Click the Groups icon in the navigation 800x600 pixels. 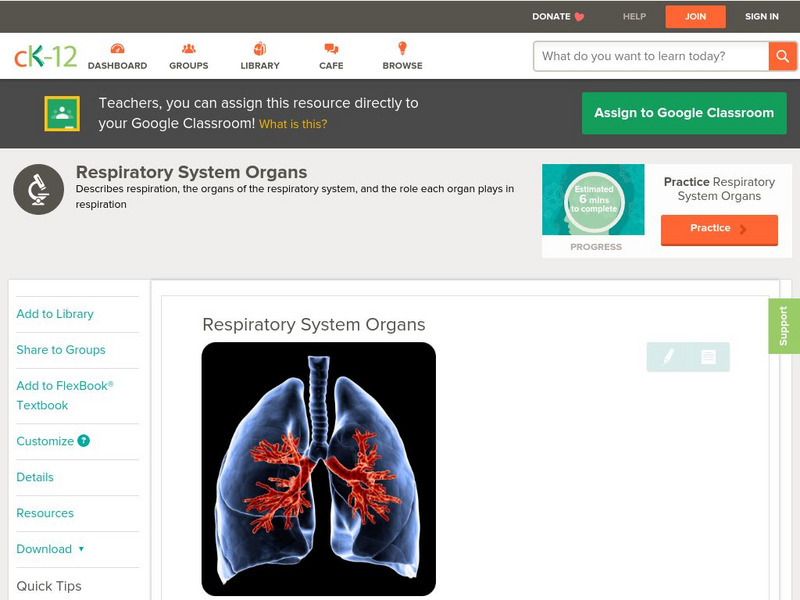[188, 47]
